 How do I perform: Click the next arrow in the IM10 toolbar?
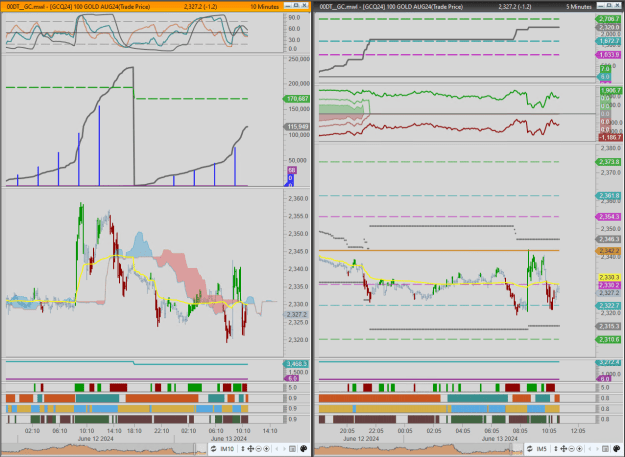pyautogui.click(x=285, y=449)
